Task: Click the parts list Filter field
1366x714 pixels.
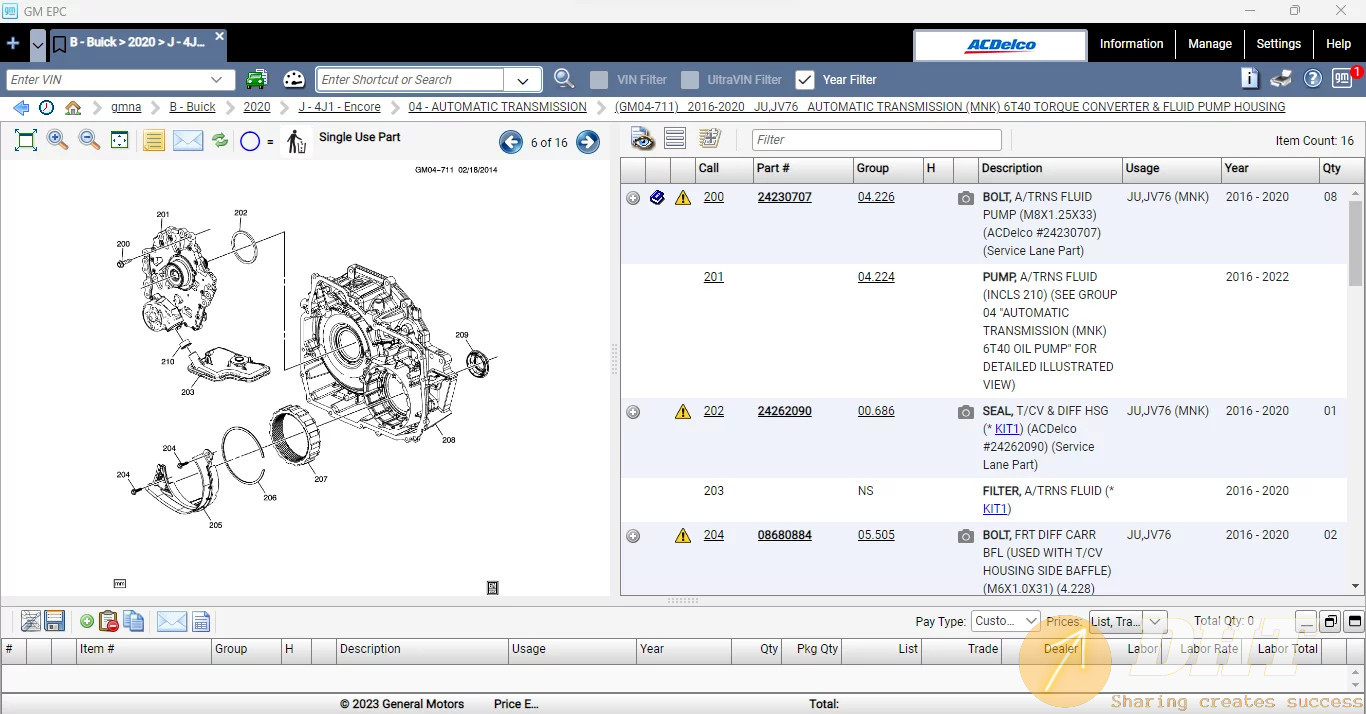Action: click(x=877, y=140)
